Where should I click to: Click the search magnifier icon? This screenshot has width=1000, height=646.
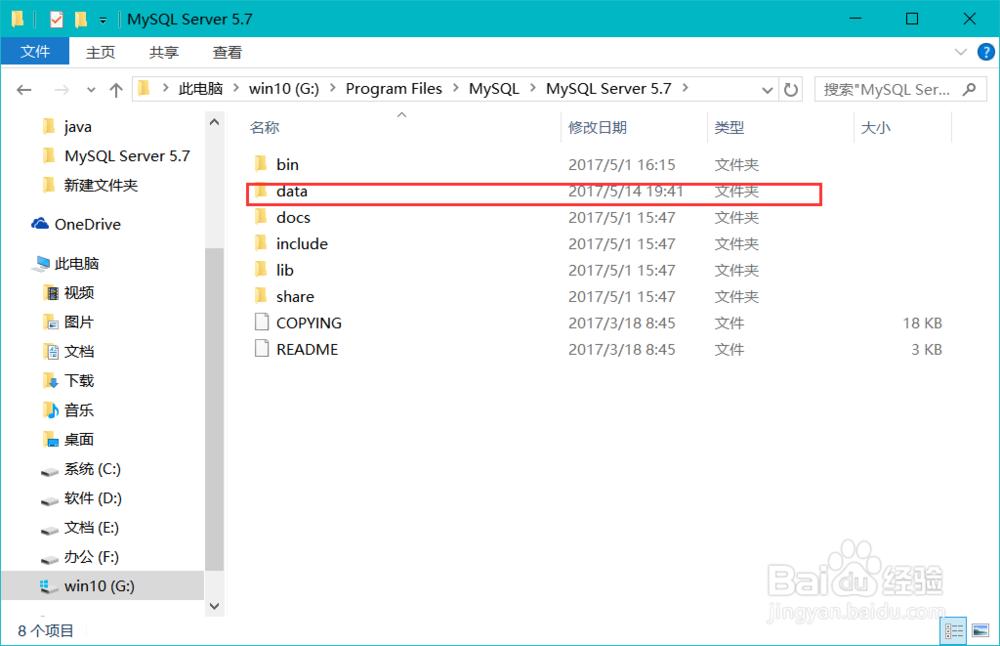(969, 88)
